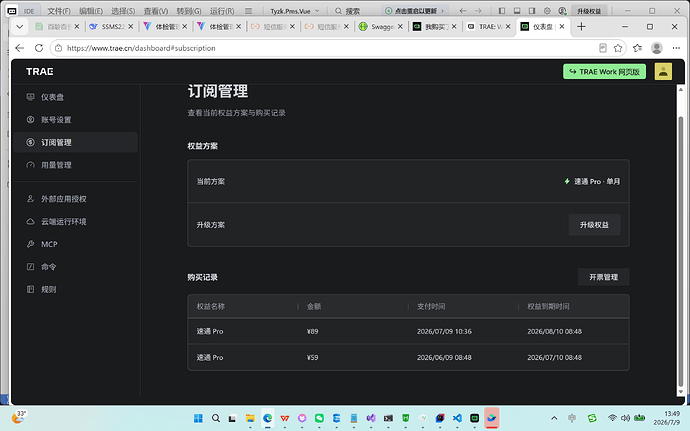690x431 pixels.
Task: Open 规则 rules in sidebar
Action: tap(75, 289)
